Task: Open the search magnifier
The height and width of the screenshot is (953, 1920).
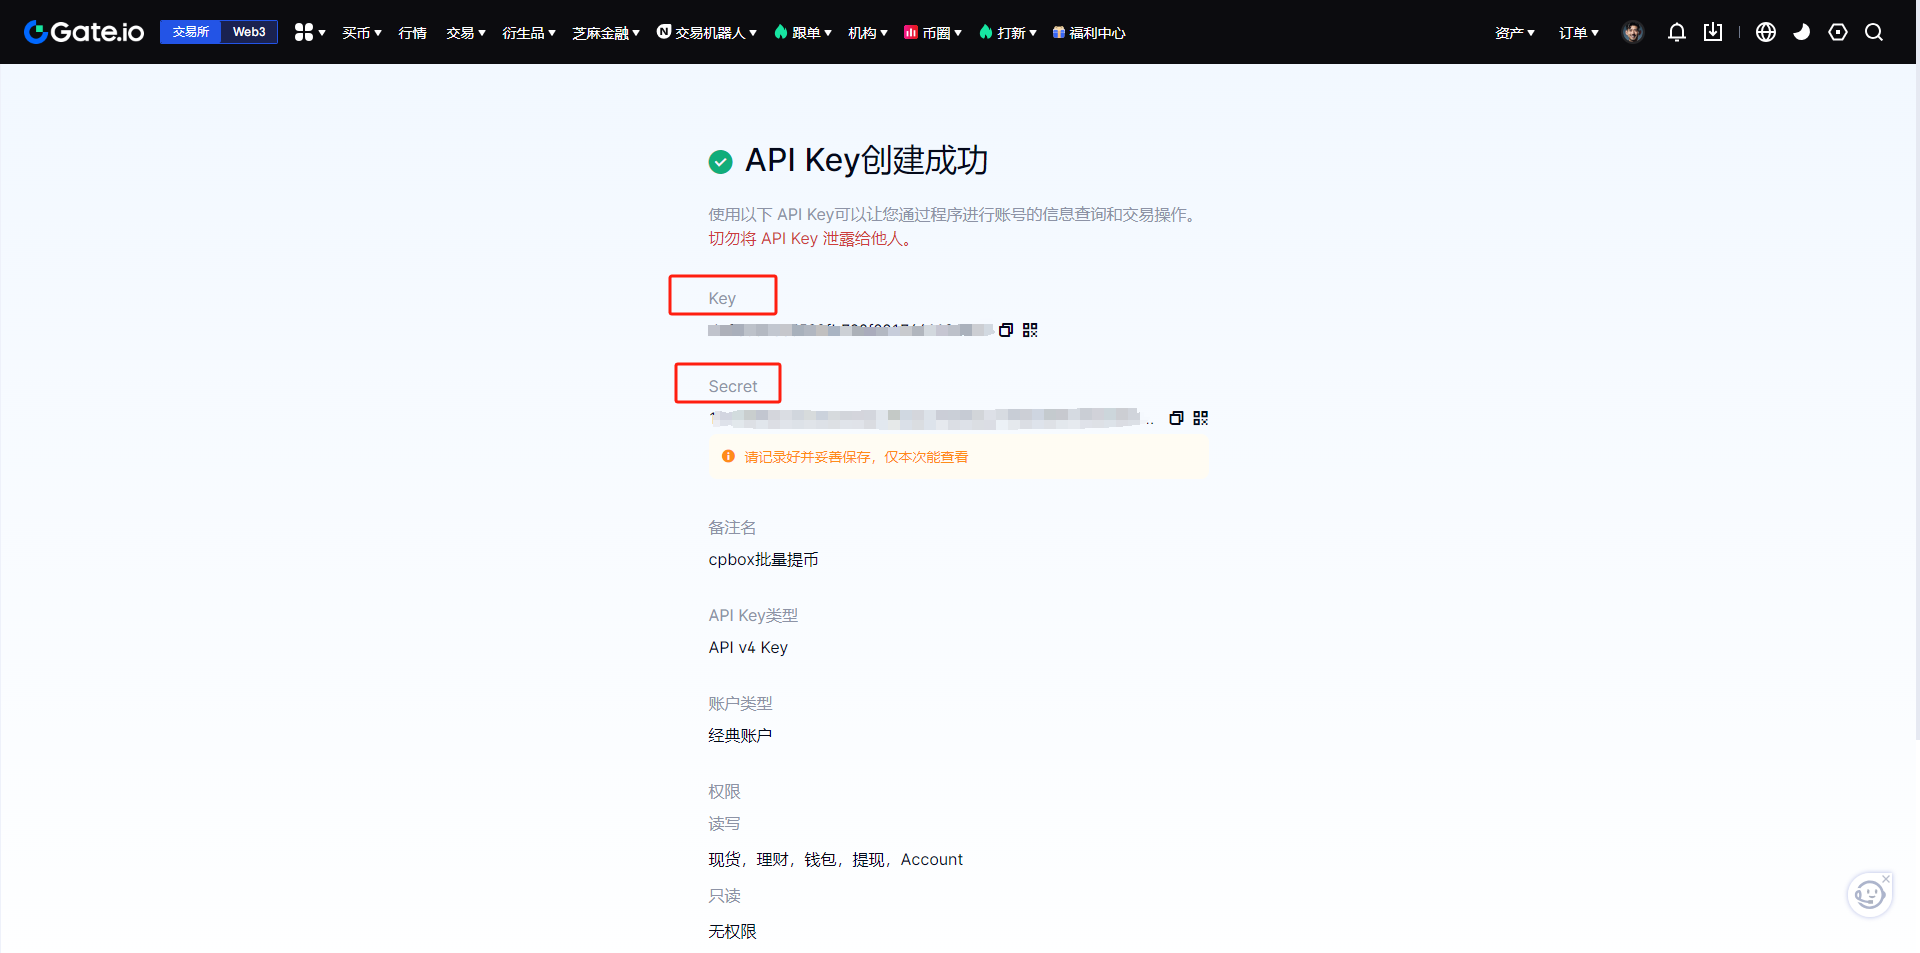Action: click(1874, 32)
